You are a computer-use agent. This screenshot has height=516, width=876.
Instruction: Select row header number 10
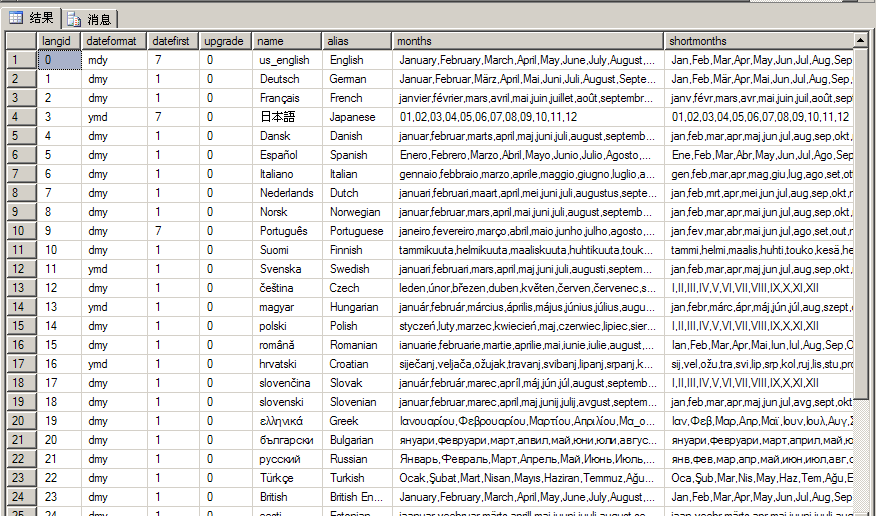[x=22, y=231]
